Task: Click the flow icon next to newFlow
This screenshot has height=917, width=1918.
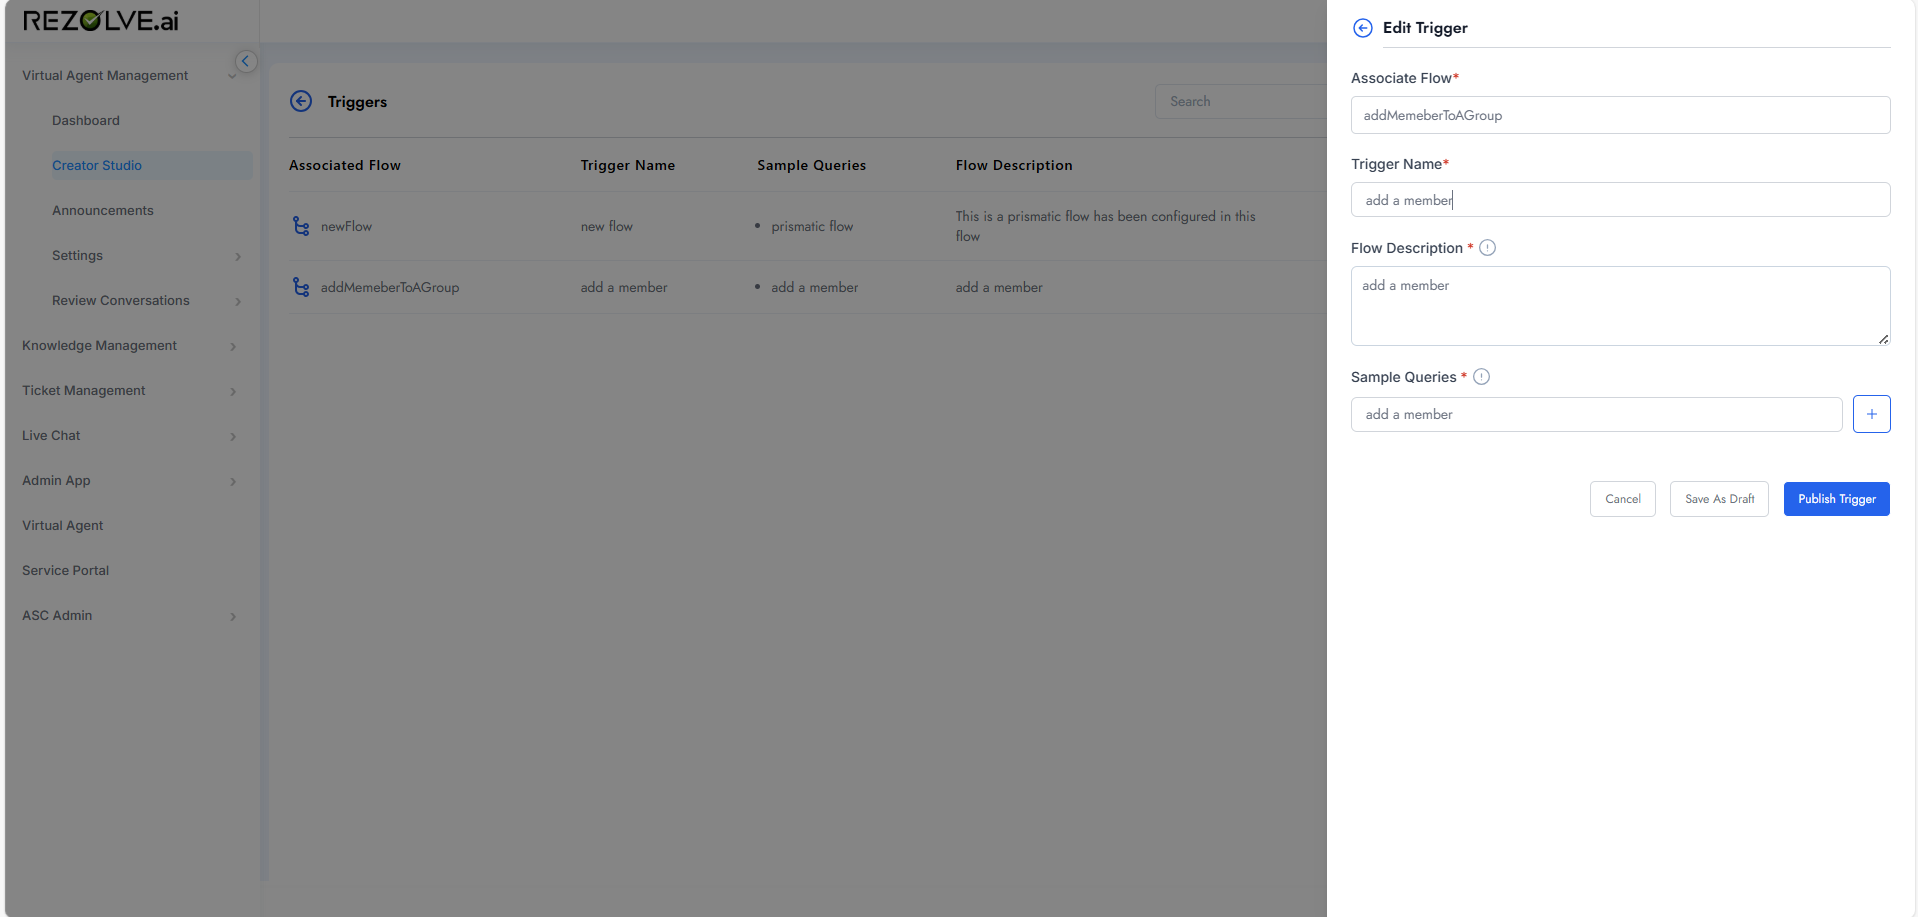Action: (301, 226)
